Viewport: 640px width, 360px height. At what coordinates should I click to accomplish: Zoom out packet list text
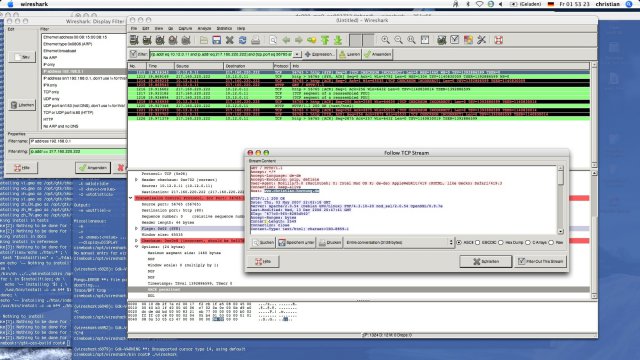tap(398, 40)
